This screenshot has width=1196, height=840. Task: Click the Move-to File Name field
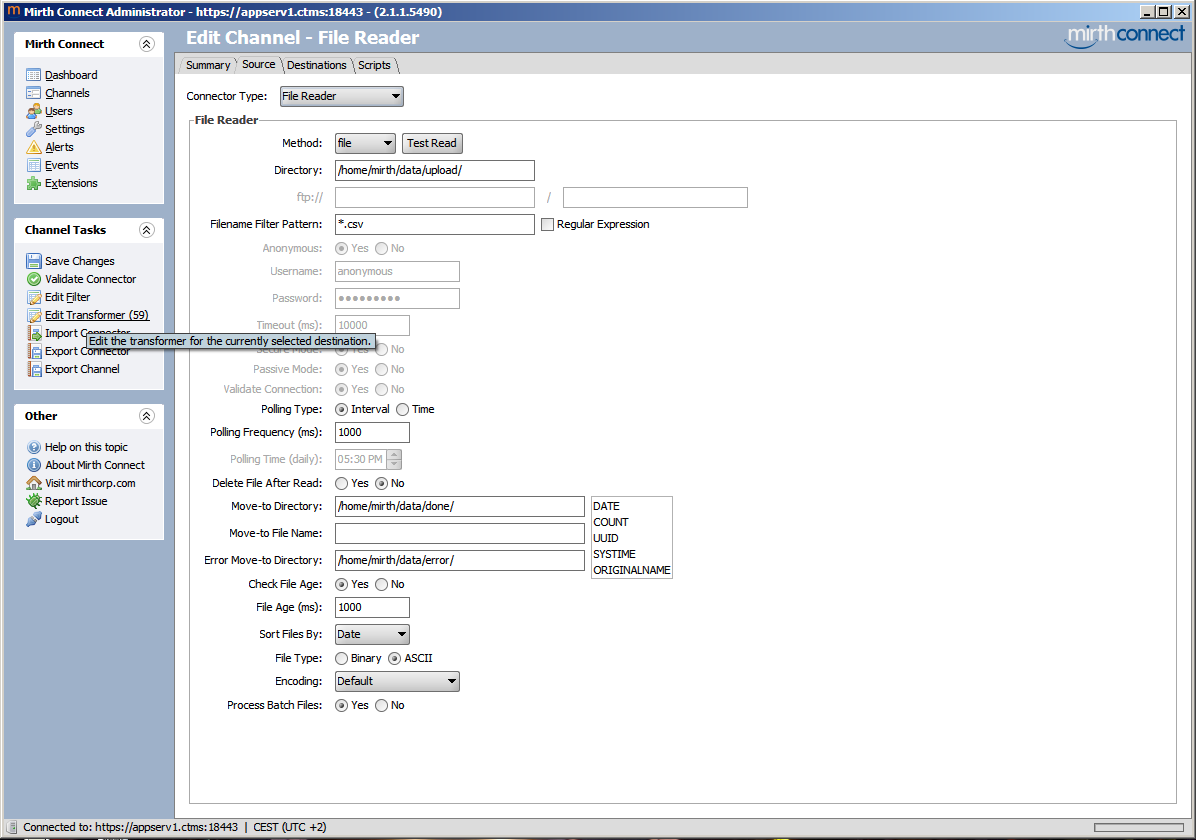(460, 533)
